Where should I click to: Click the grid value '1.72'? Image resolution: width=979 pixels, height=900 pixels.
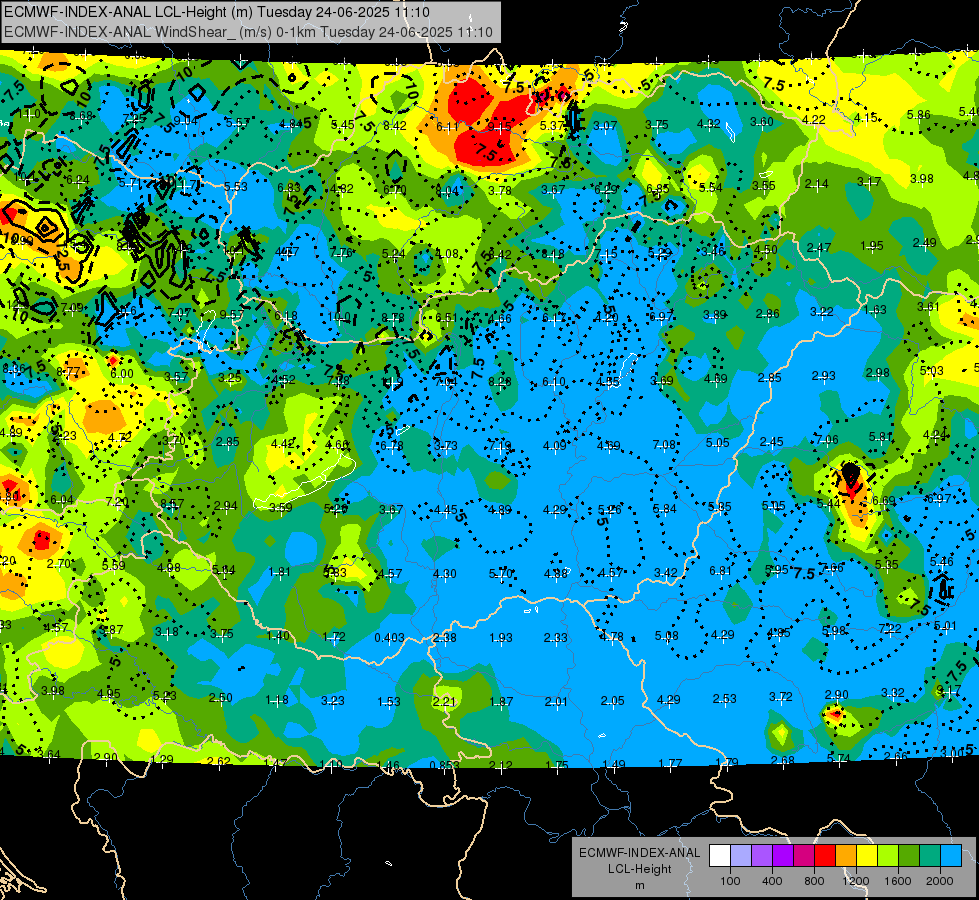click(334, 636)
